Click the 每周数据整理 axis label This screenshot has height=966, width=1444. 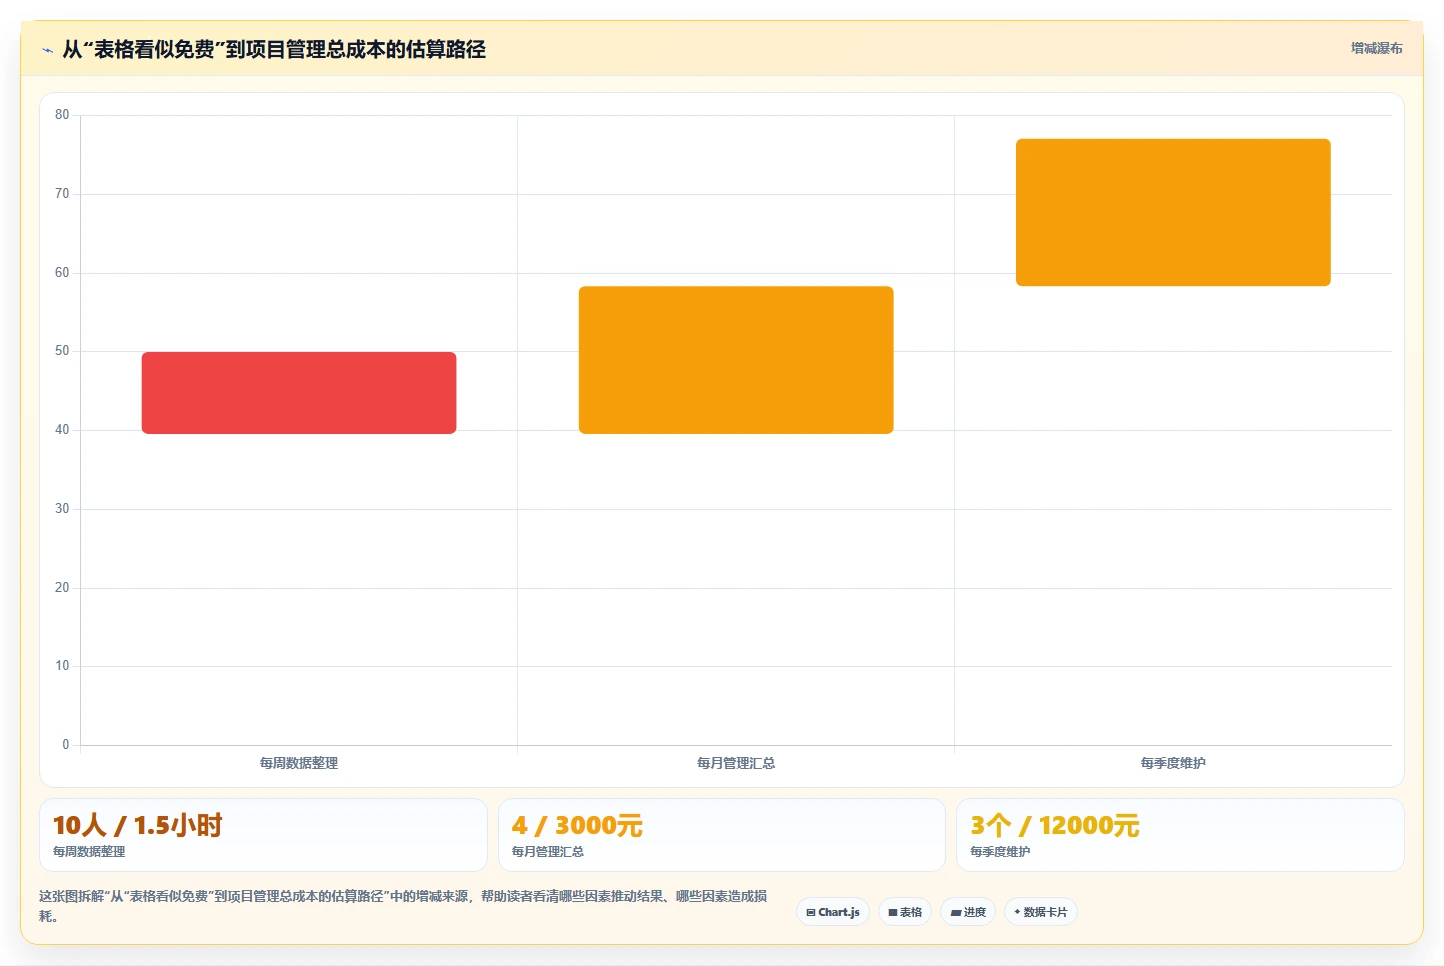tap(299, 763)
